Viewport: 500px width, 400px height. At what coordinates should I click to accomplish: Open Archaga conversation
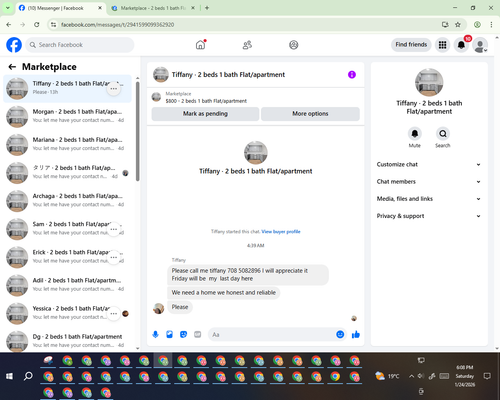coord(67,201)
